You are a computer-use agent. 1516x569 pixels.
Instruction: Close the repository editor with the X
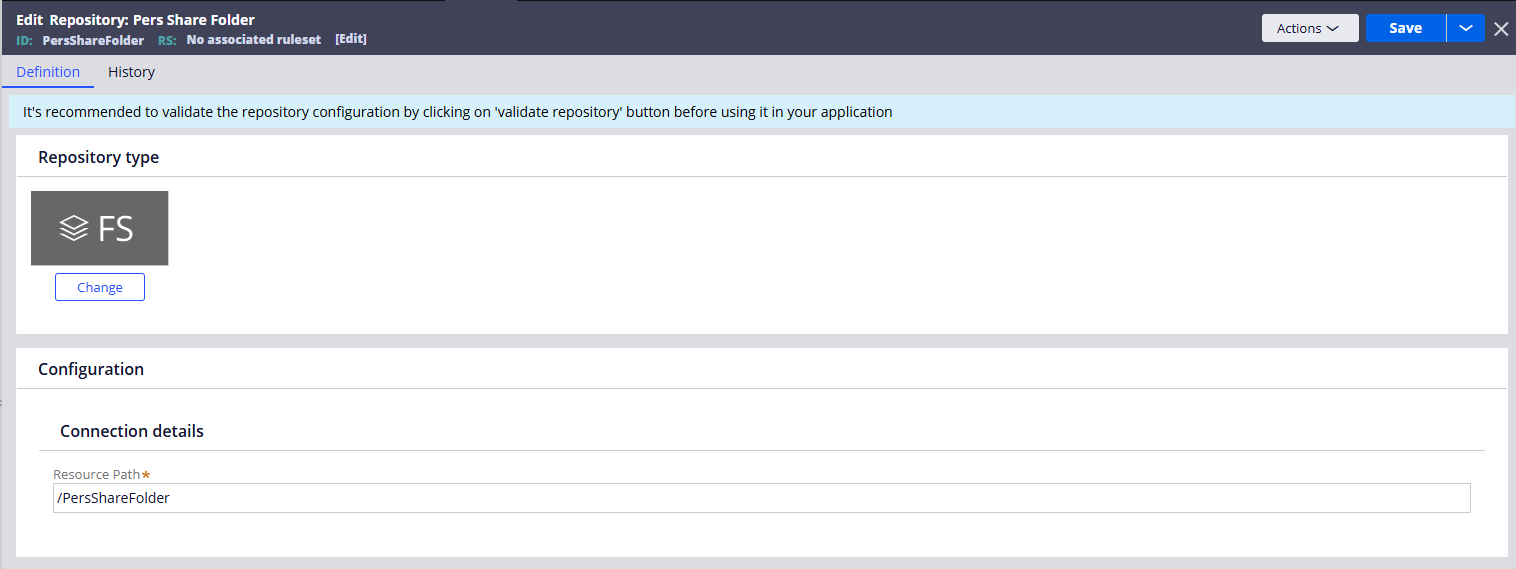pos(1501,29)
